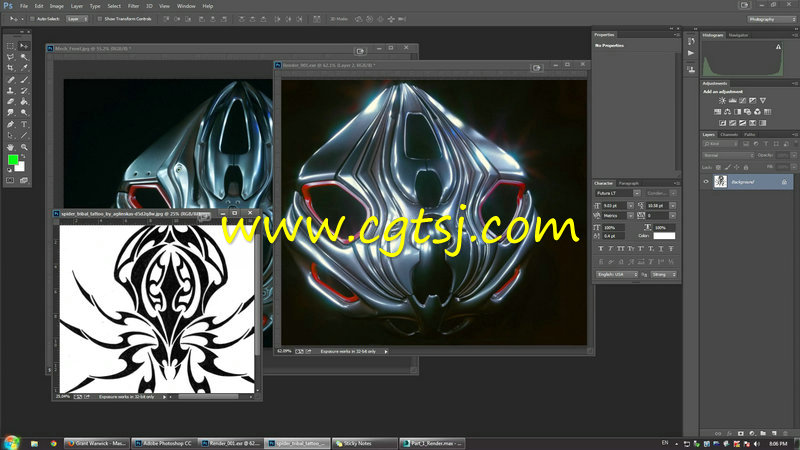Open the Strong anti-aliasing dropdown
The width and height of the screenshot is (800, 450).
click(x=663, y=274)
